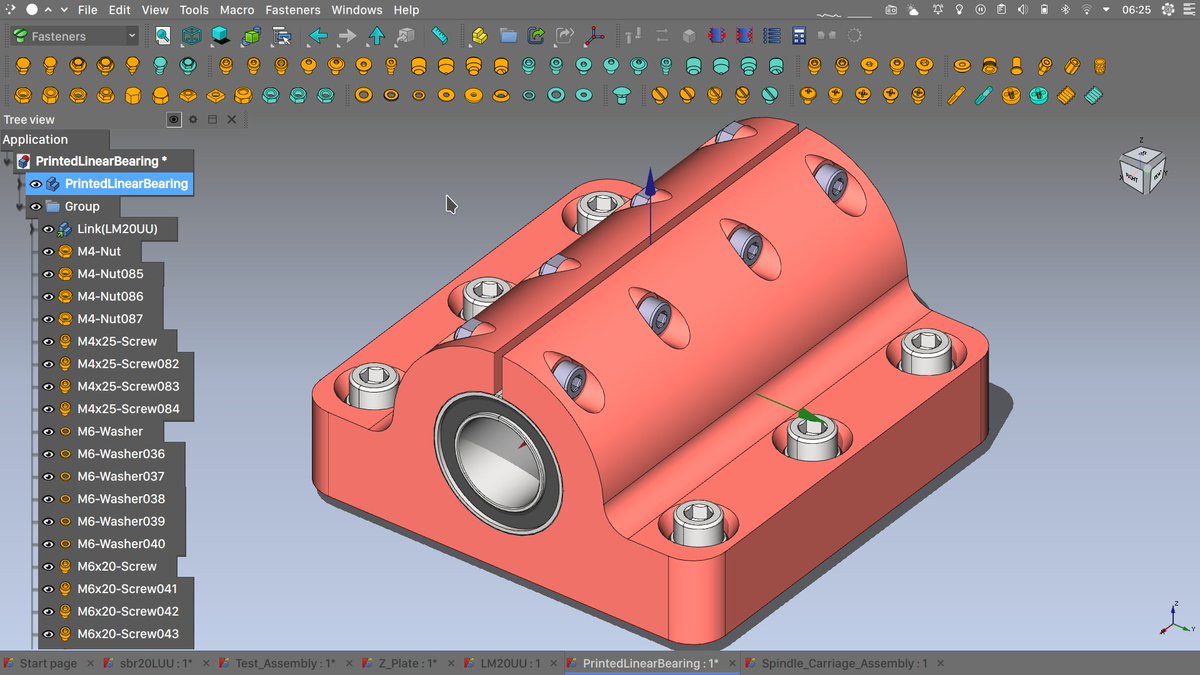Set the view to isometric cube icon

[190, 35]
